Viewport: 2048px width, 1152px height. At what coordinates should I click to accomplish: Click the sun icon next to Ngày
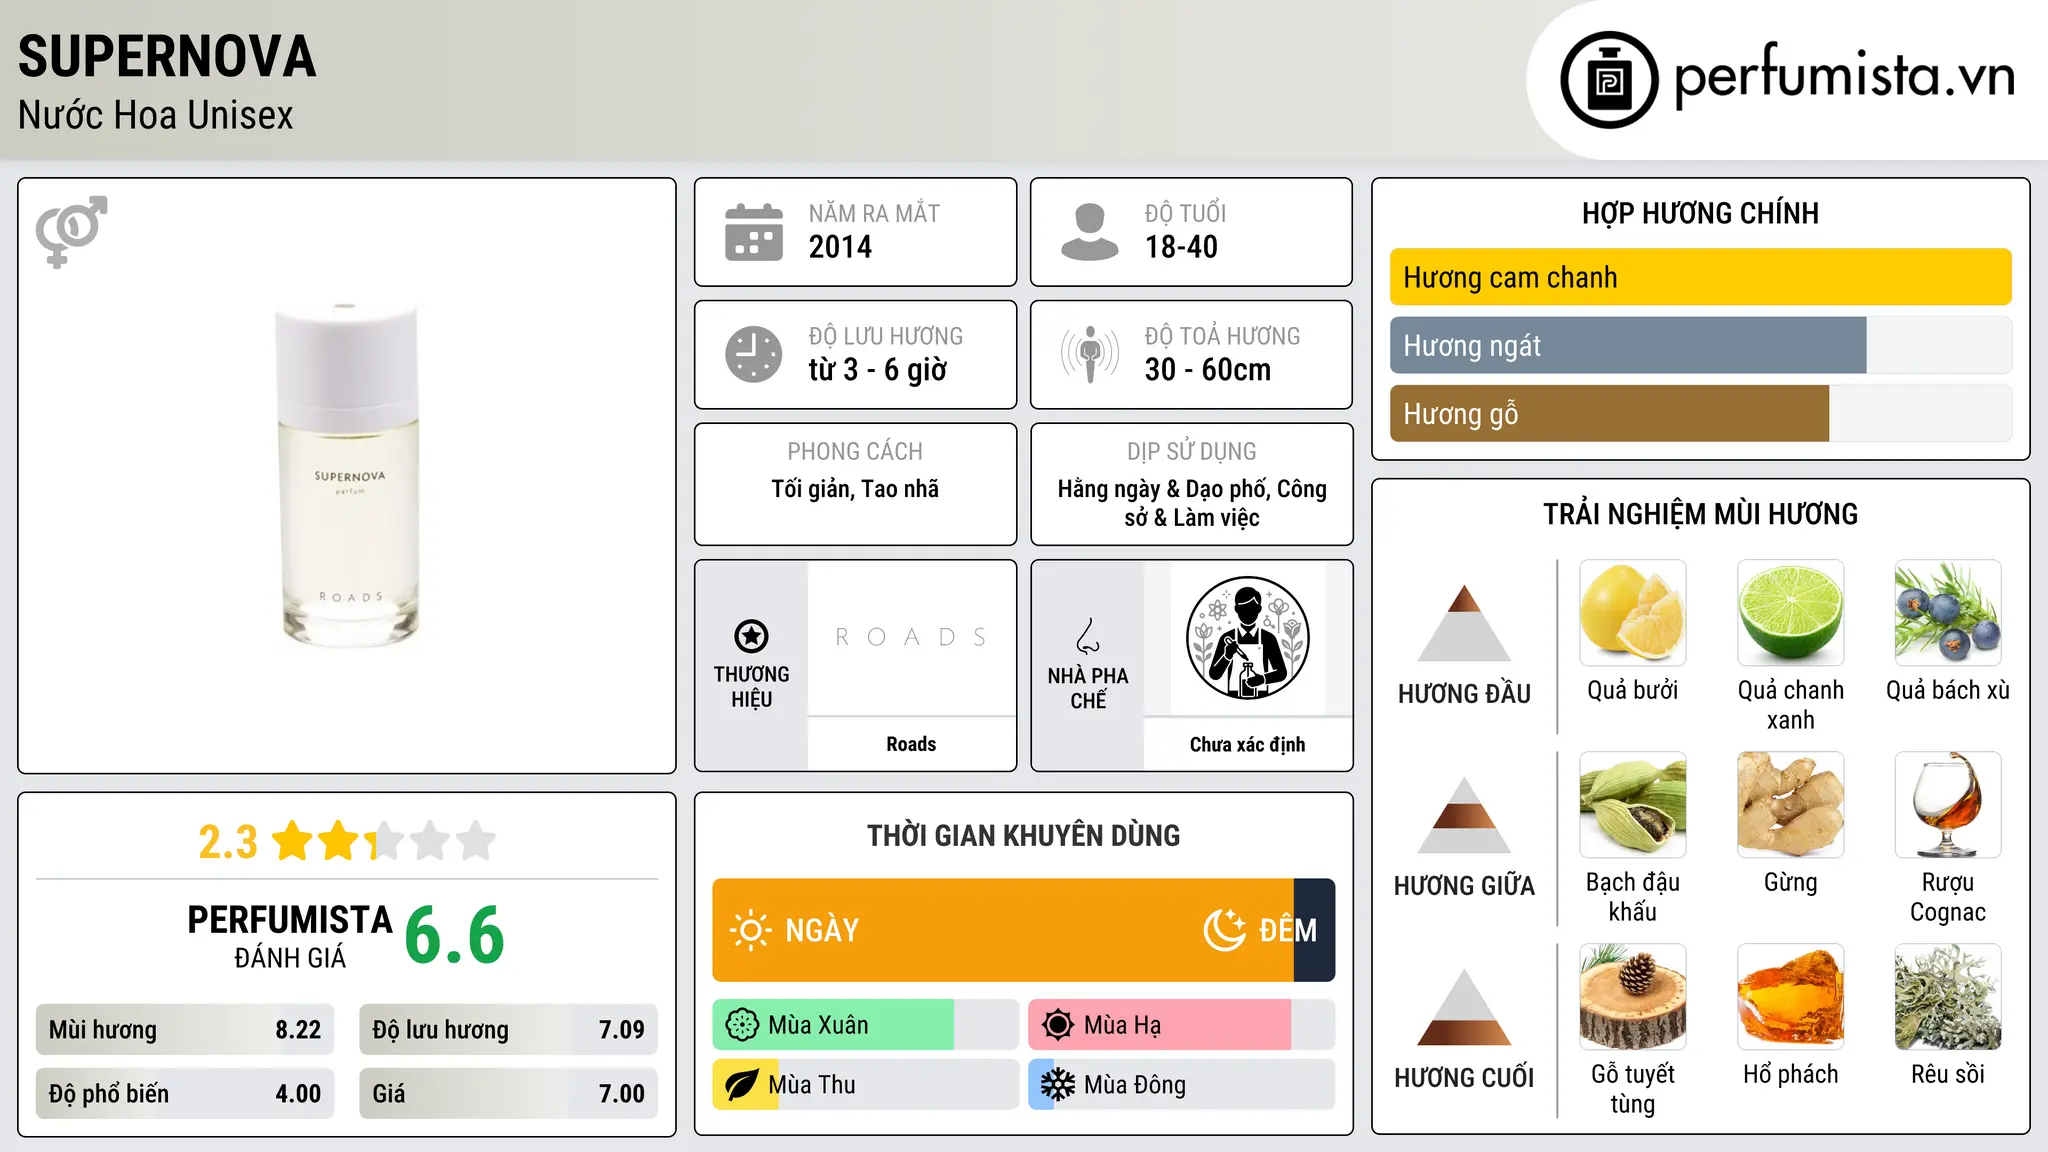coord(750,930)
